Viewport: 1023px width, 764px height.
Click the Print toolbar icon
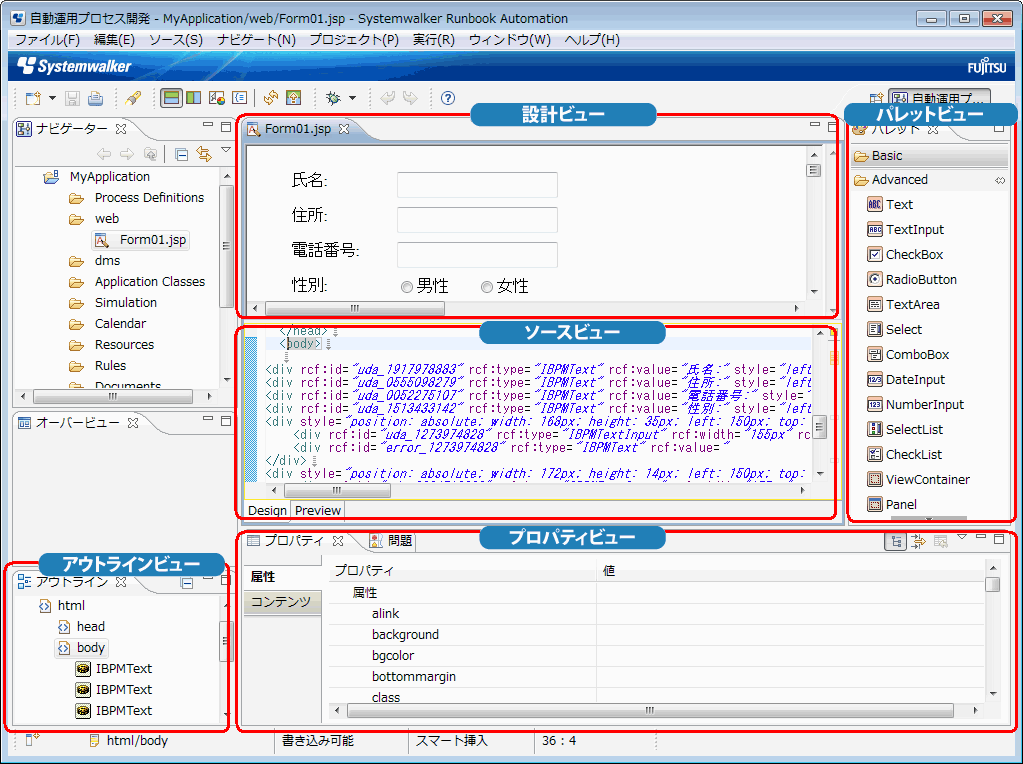pyautogui.click(x=95, y=99)
